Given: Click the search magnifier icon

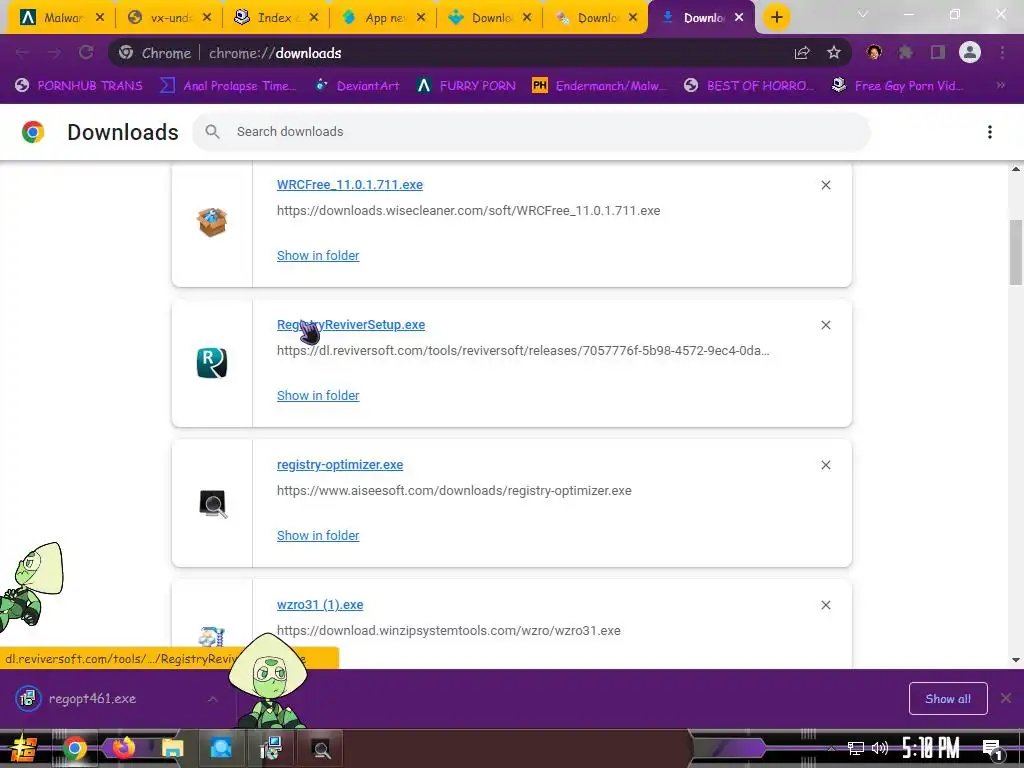Looking at the screenshot, I should point(212,132).
